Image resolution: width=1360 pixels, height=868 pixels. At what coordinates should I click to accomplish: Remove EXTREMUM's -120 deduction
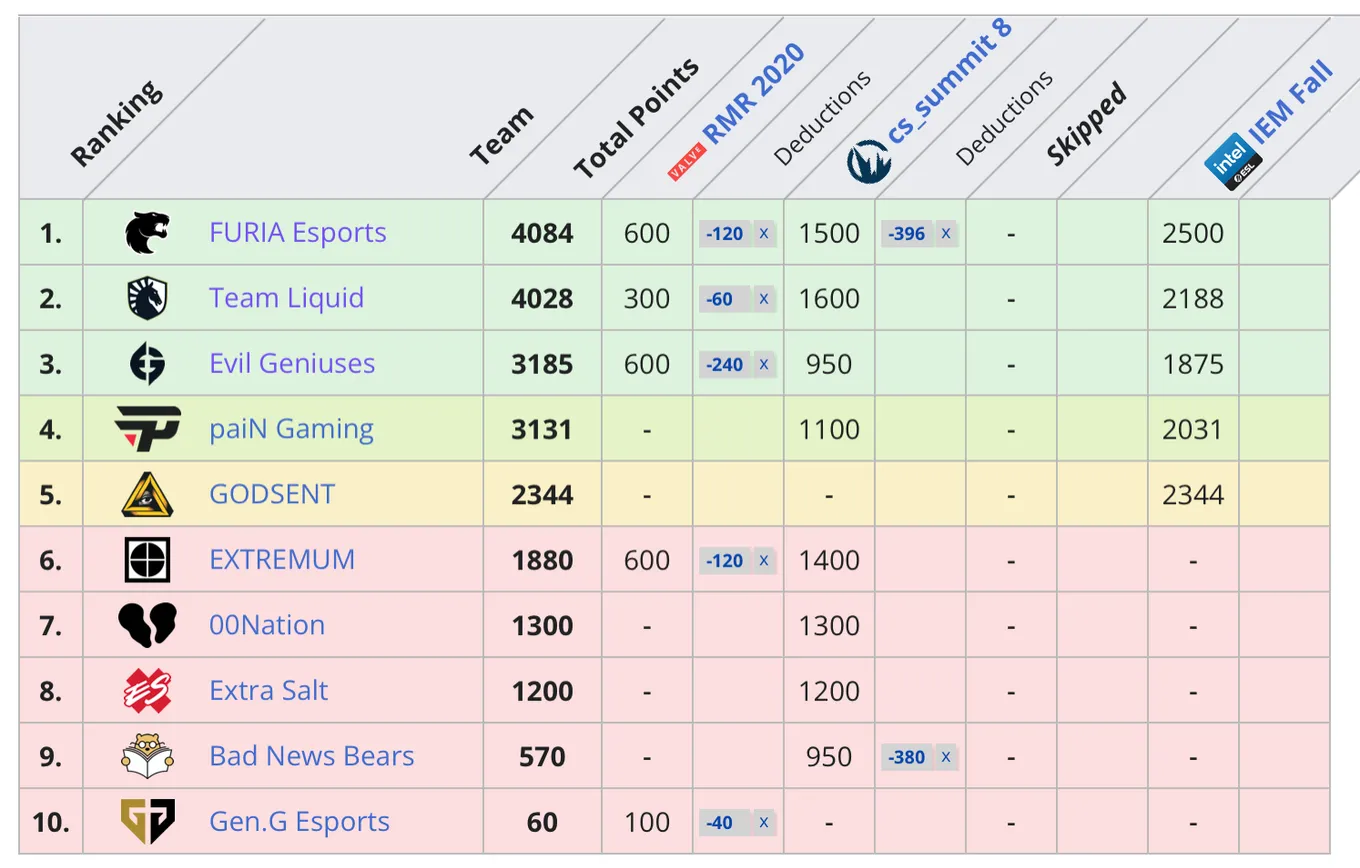click(763, 561)
